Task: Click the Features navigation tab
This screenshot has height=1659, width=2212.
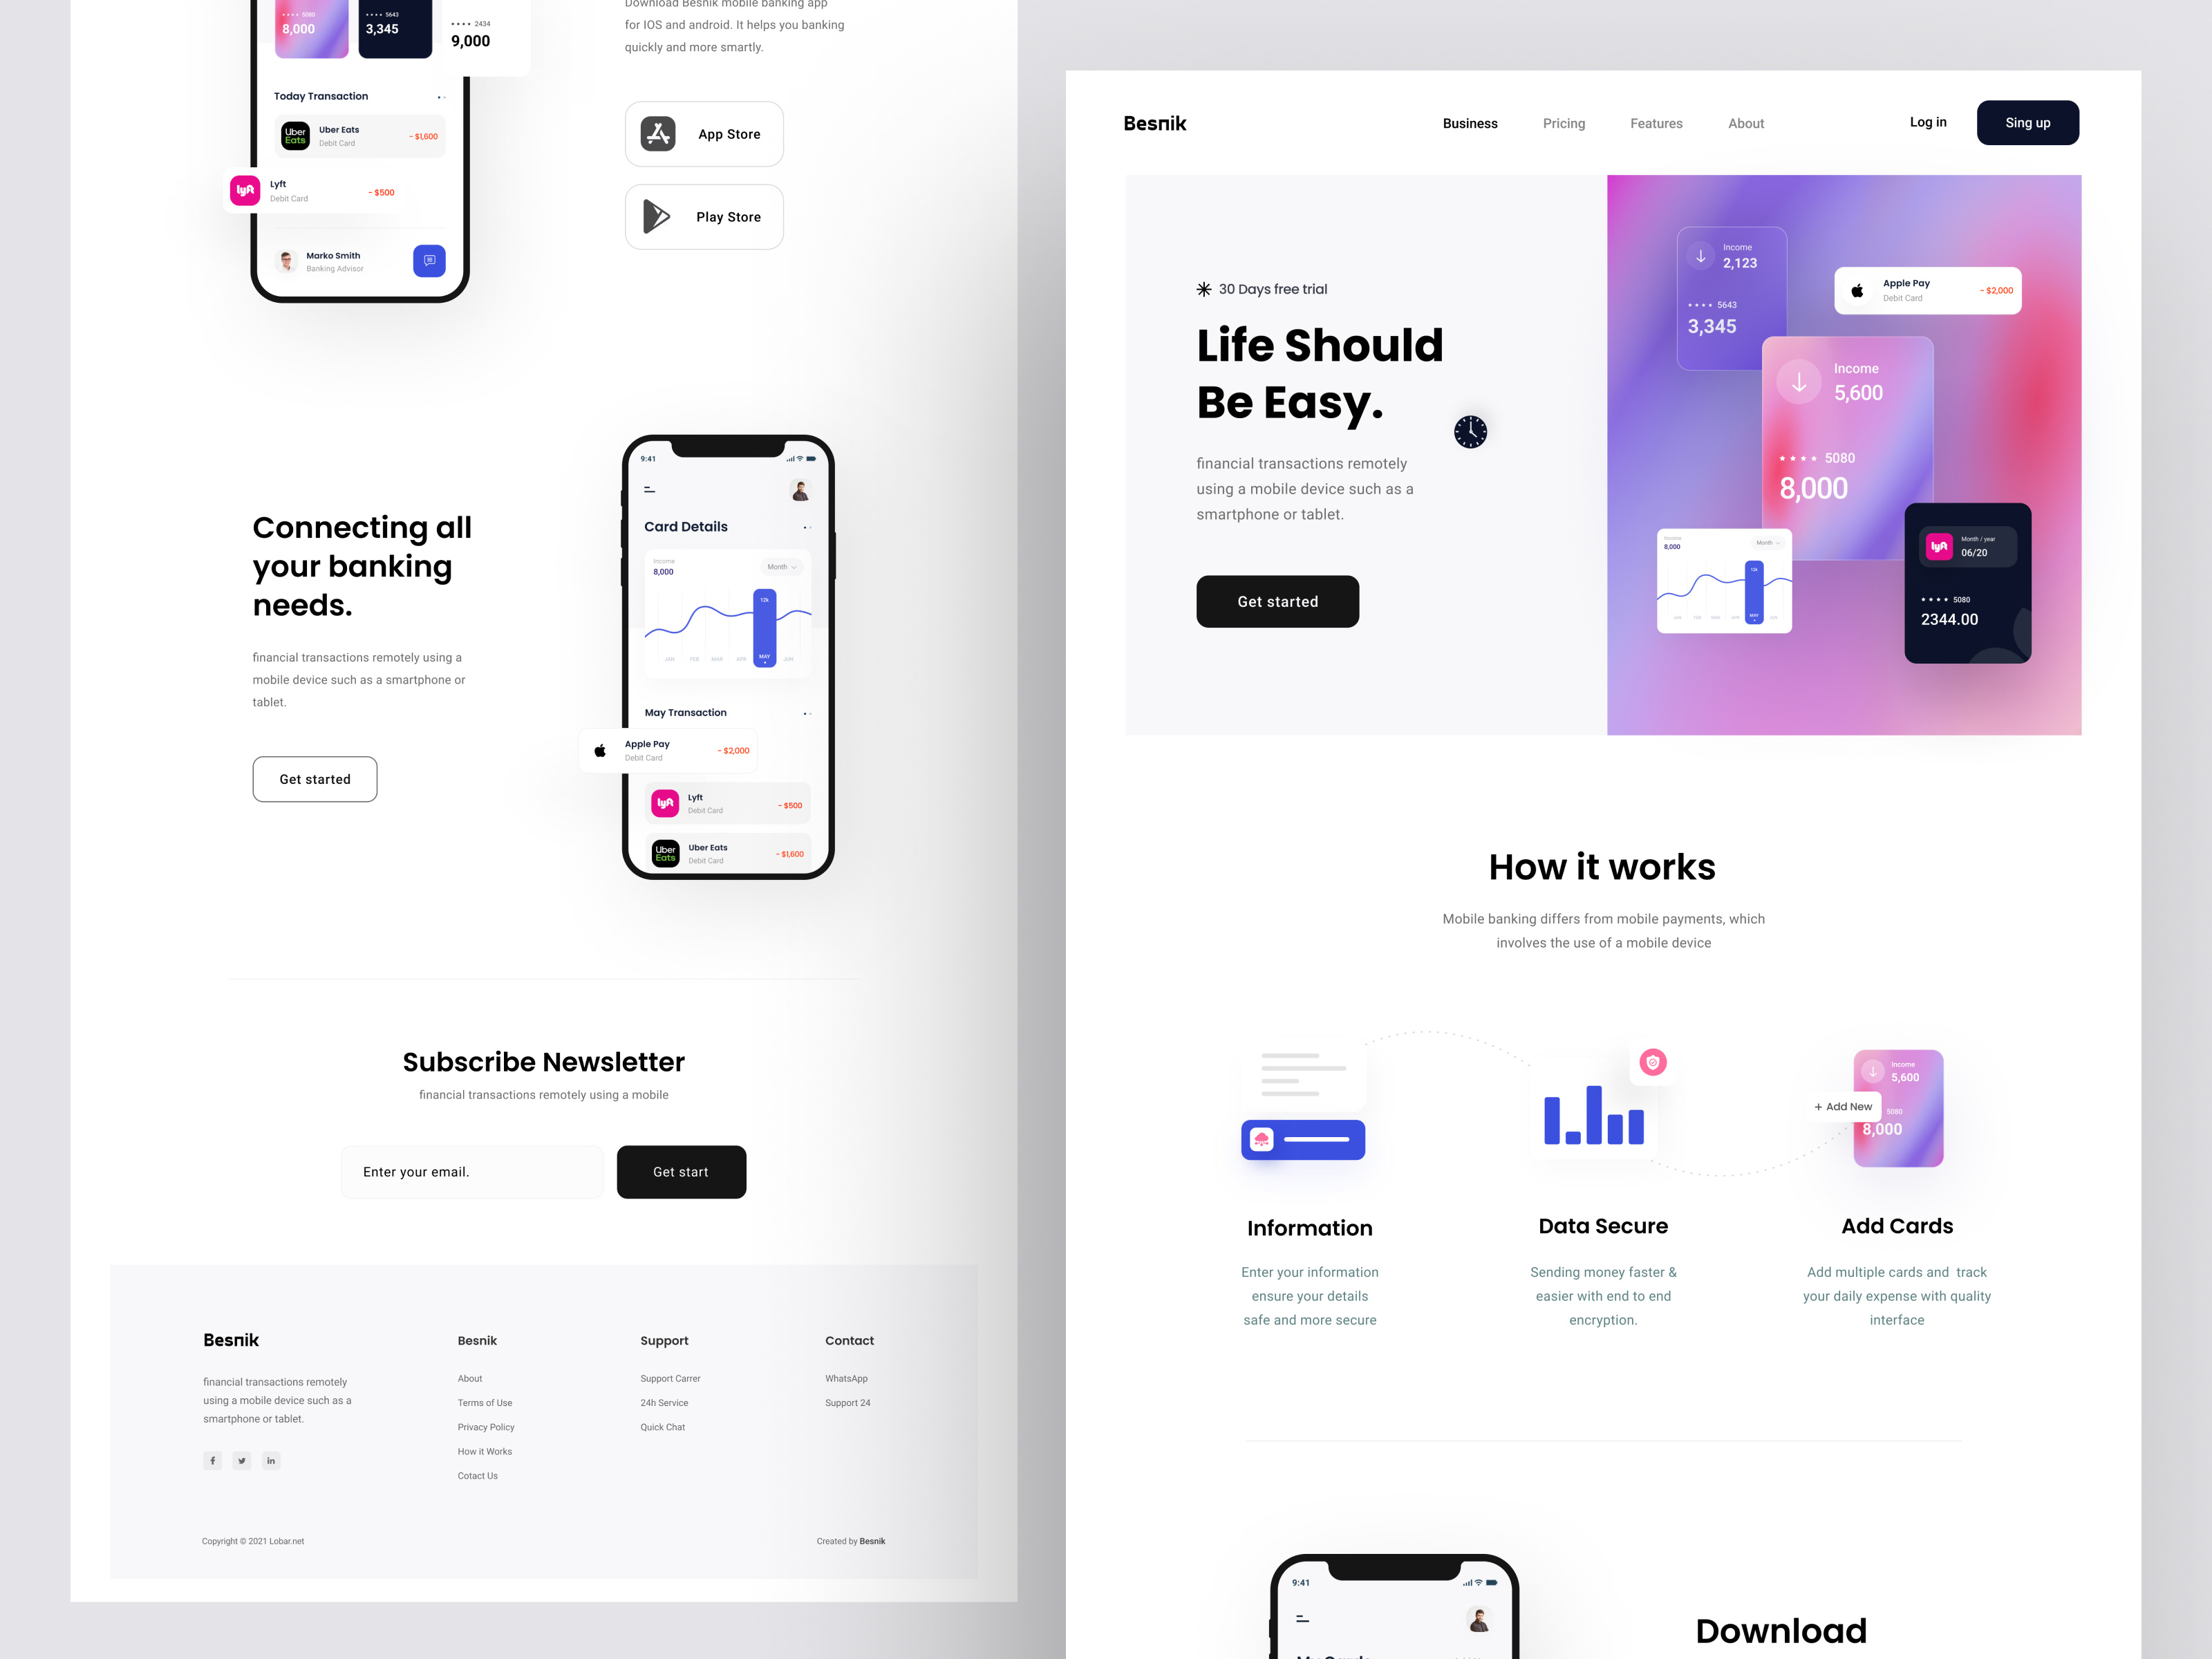Action: 1656,122
